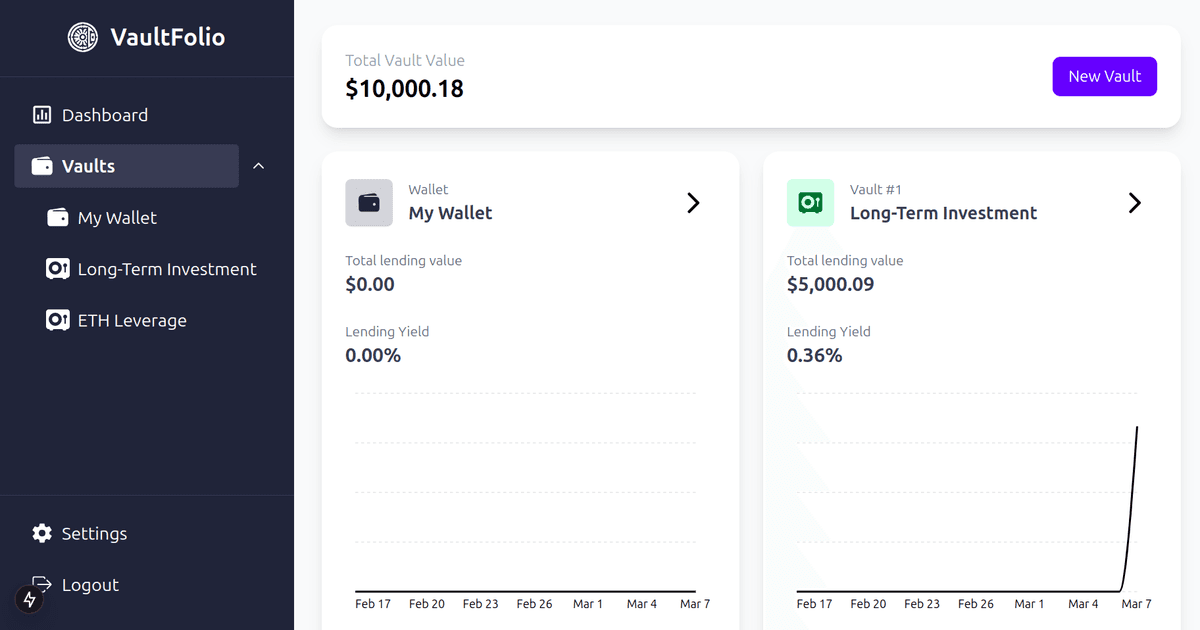Click the VaultFolio logo icon
1200x630 pixels.
(x=83, y=37)
